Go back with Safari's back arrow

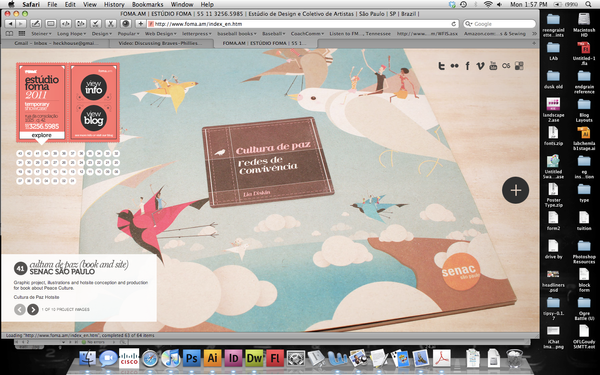(10, 24)
